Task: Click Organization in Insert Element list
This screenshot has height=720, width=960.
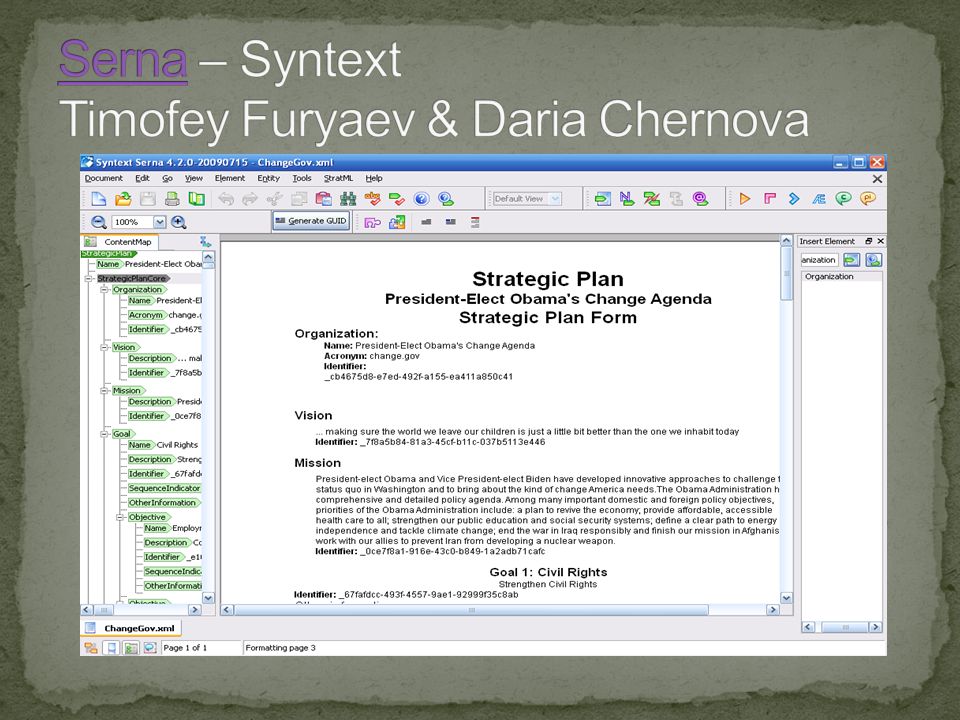Action: click(829, 277)
